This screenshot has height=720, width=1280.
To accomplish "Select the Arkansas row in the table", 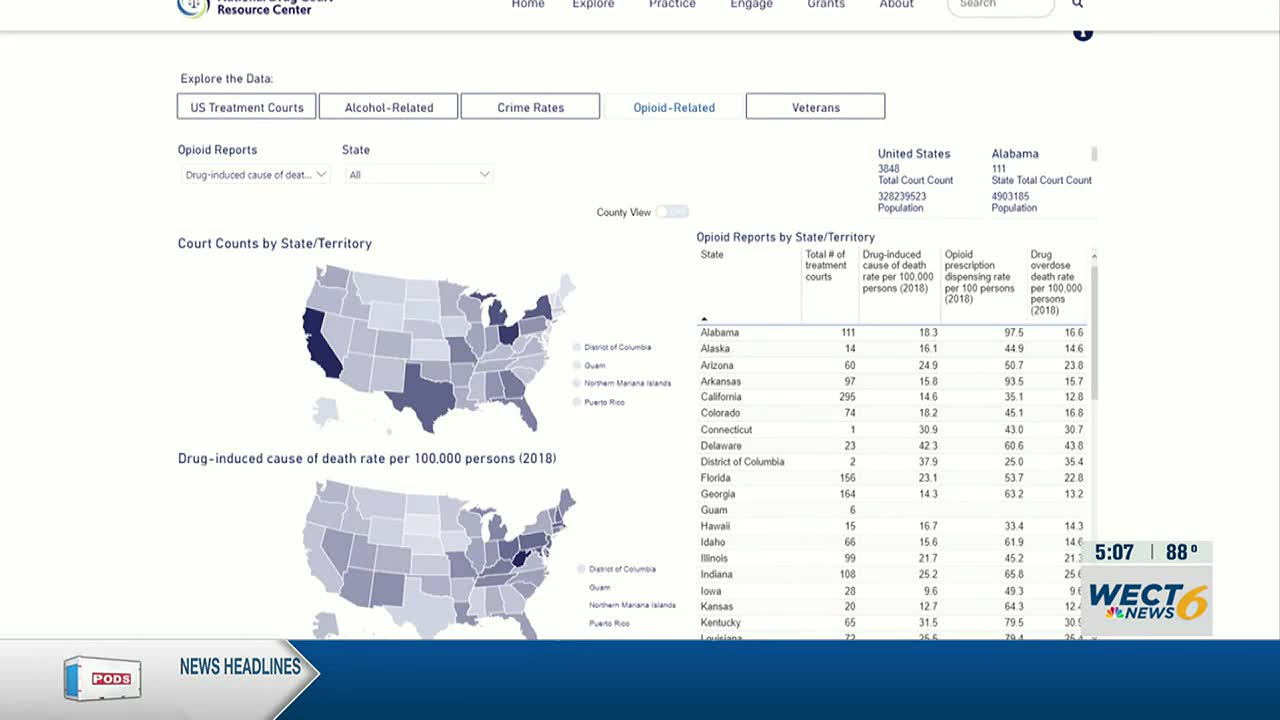I will pos(891,381).
